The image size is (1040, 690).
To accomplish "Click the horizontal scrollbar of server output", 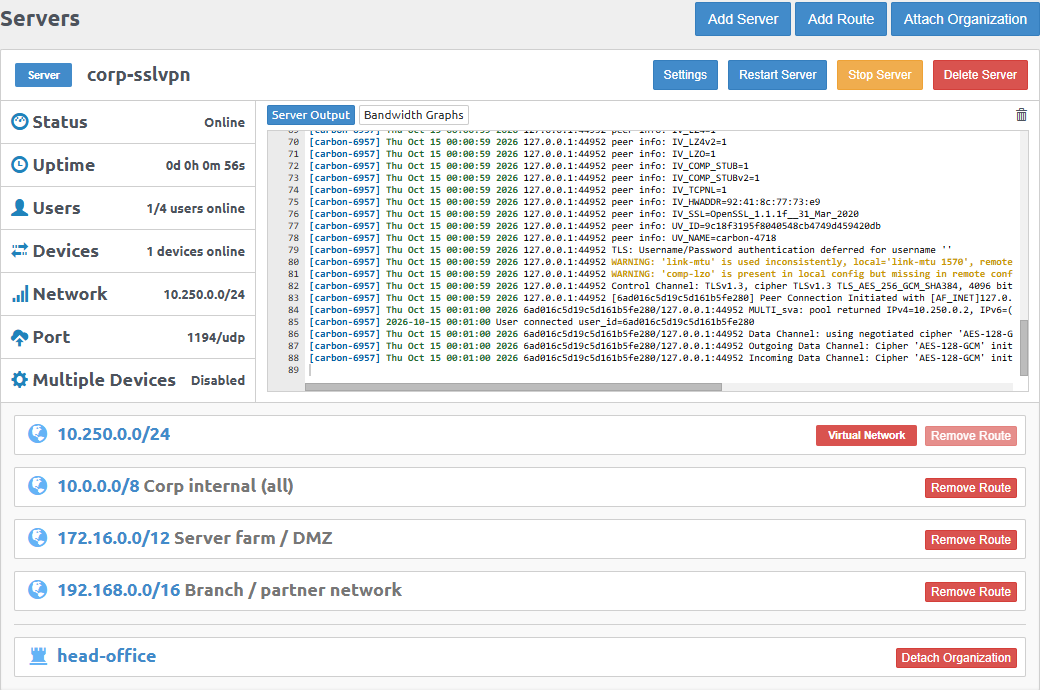I will (x=513, y=387).
